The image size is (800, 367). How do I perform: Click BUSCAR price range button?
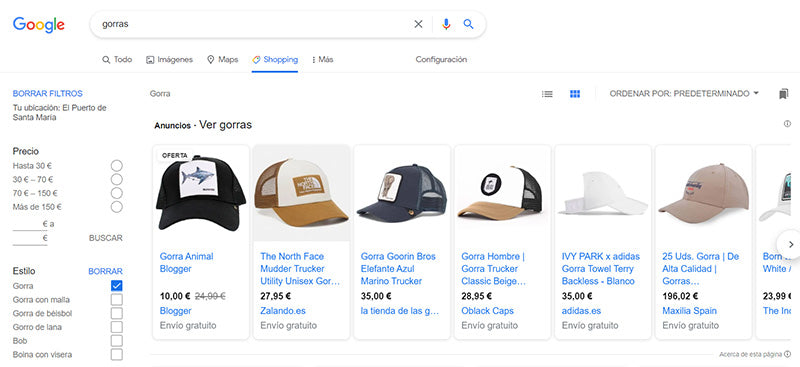[106, 238]
